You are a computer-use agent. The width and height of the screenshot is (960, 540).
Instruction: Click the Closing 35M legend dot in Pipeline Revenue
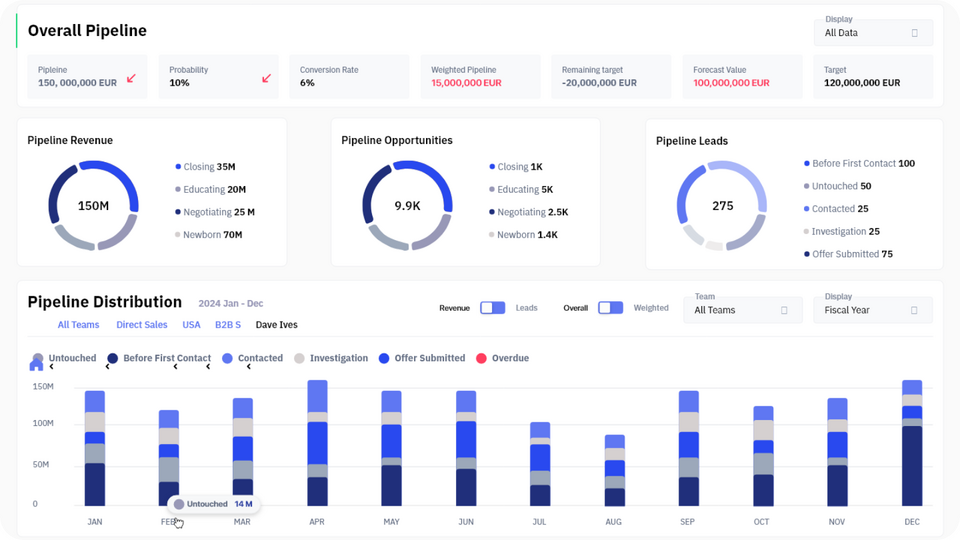(x=178, y=167)
